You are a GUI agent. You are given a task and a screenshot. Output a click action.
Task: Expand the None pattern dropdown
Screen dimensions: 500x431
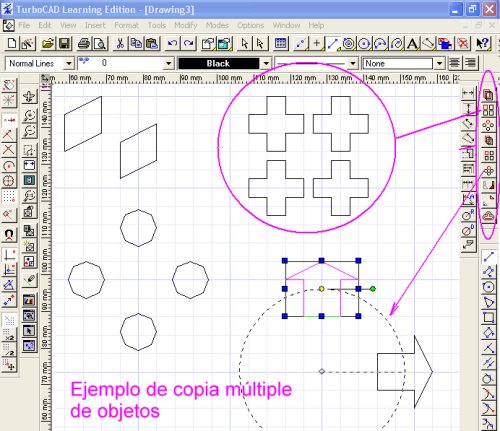(x=440, y=63)
